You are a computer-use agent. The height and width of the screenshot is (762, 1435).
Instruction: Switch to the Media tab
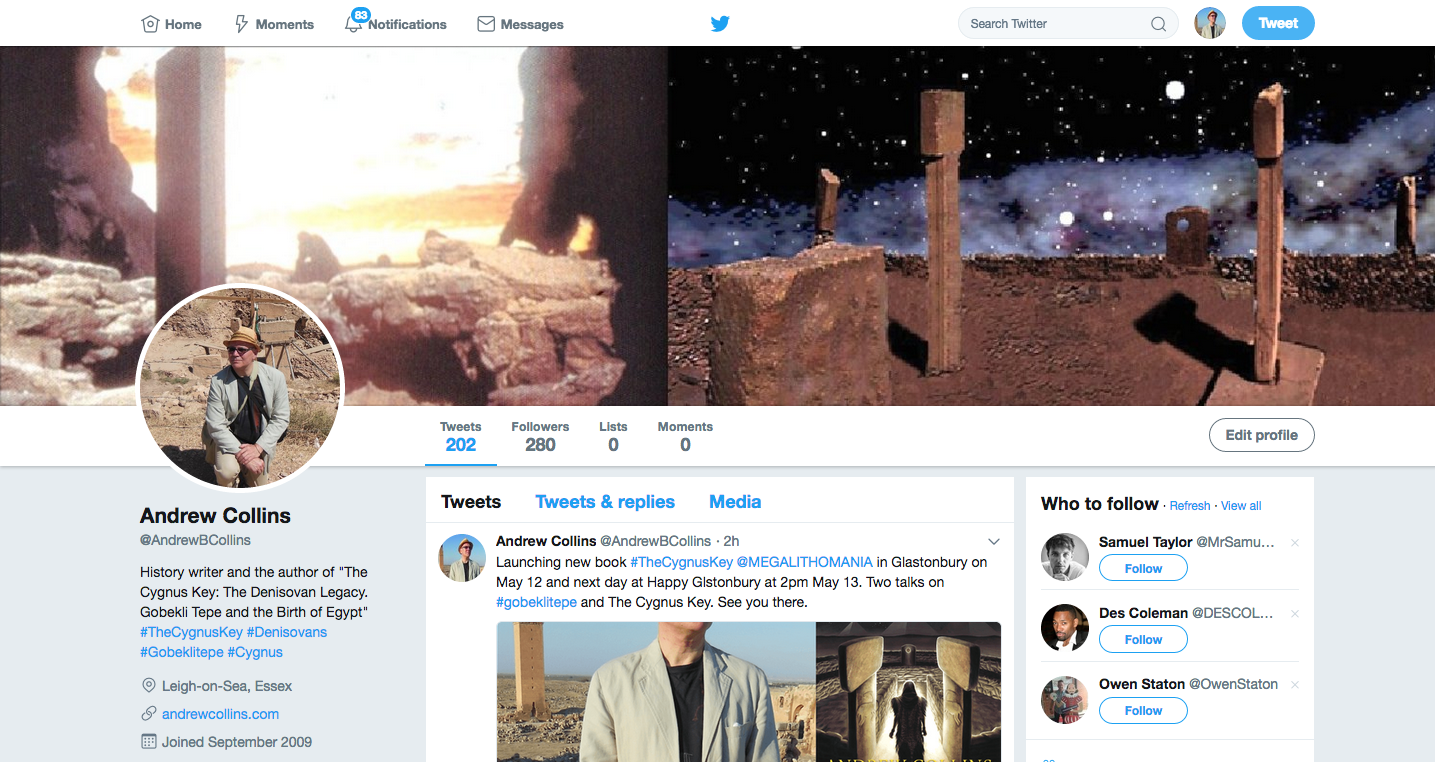click(x=735, y=502)
